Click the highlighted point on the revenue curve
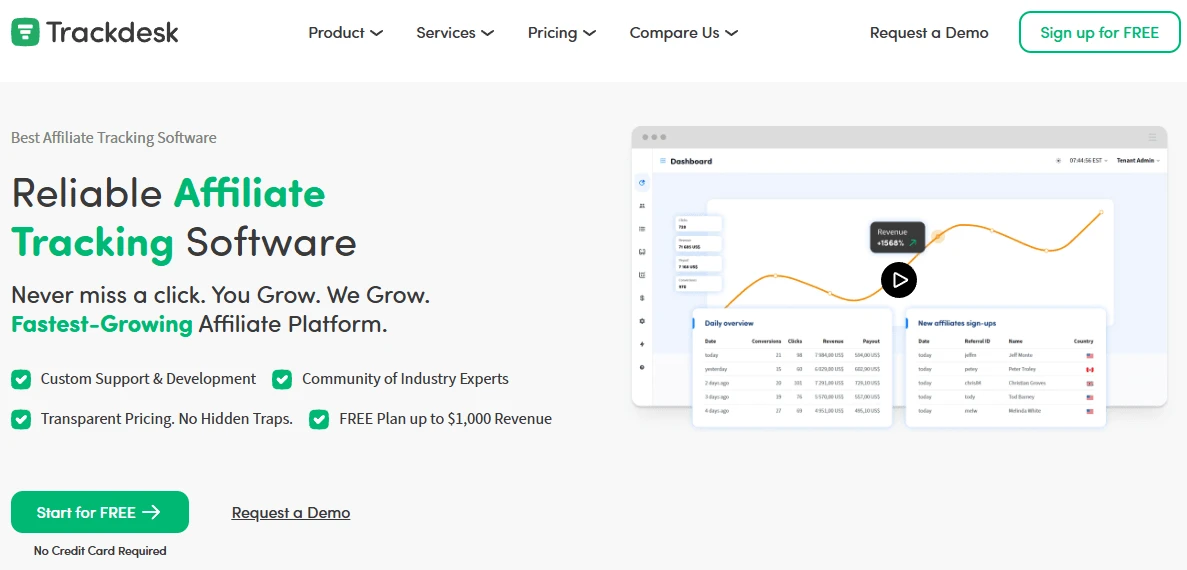The image size is (1187, 570). tap(938, 237)
